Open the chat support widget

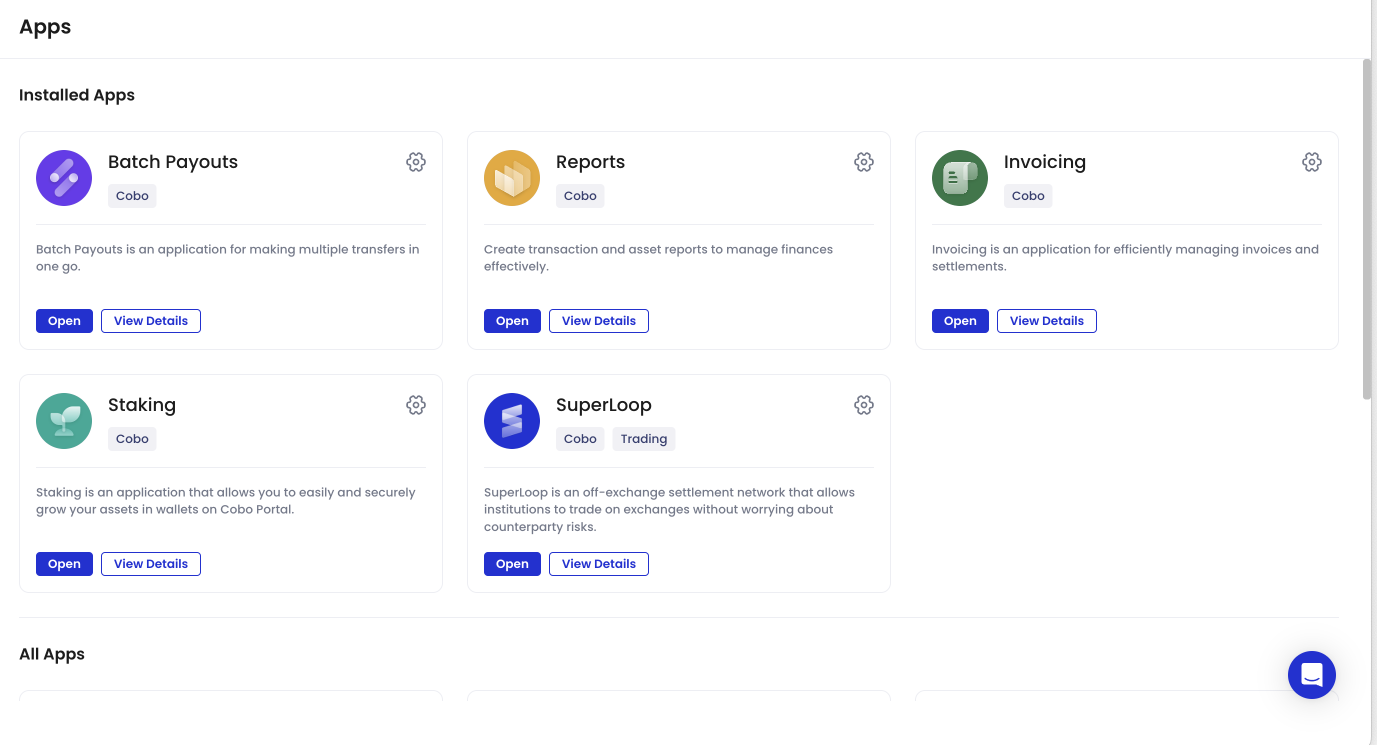(x=1312, y=675)
